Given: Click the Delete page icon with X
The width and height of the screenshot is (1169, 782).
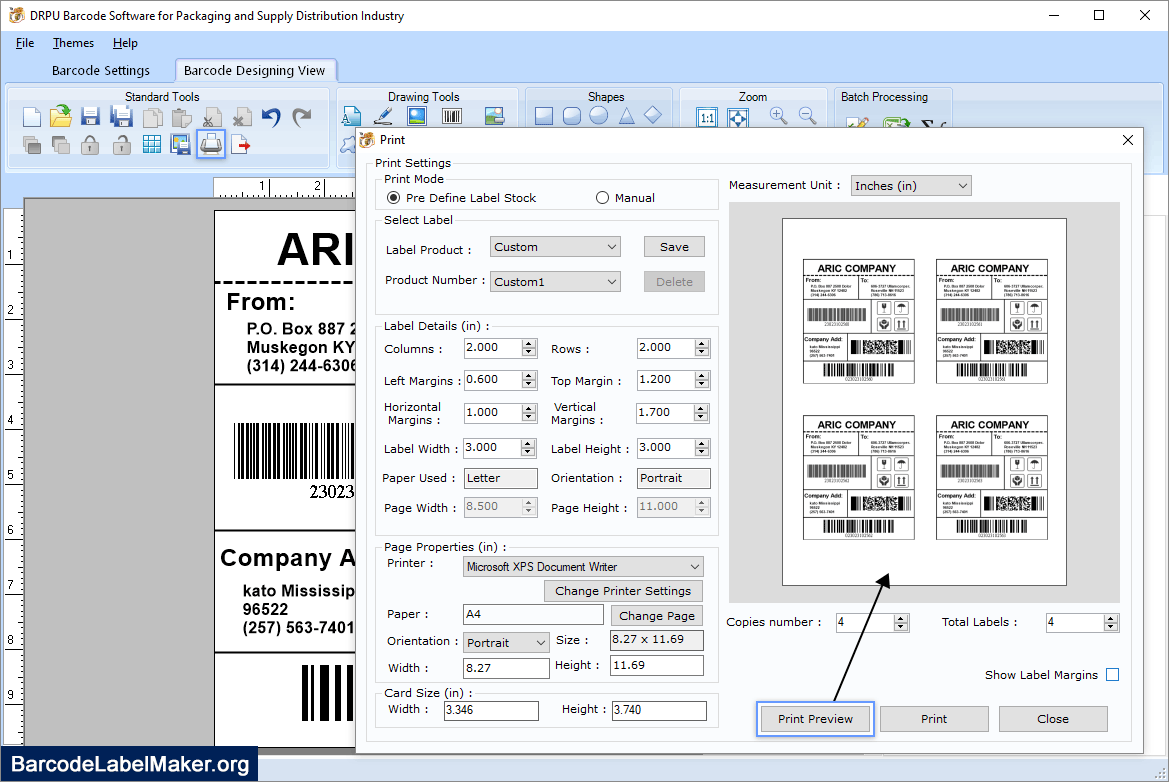Looking at the screenshot, I should tap(242, 118).
